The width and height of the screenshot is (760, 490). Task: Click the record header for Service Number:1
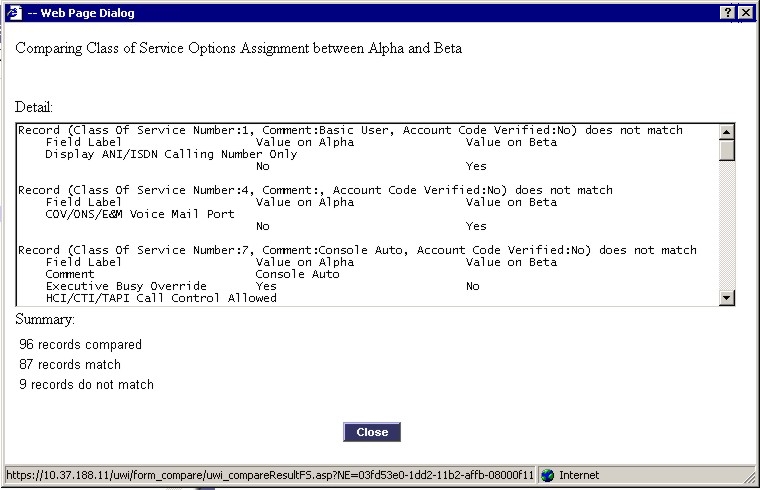350,130
